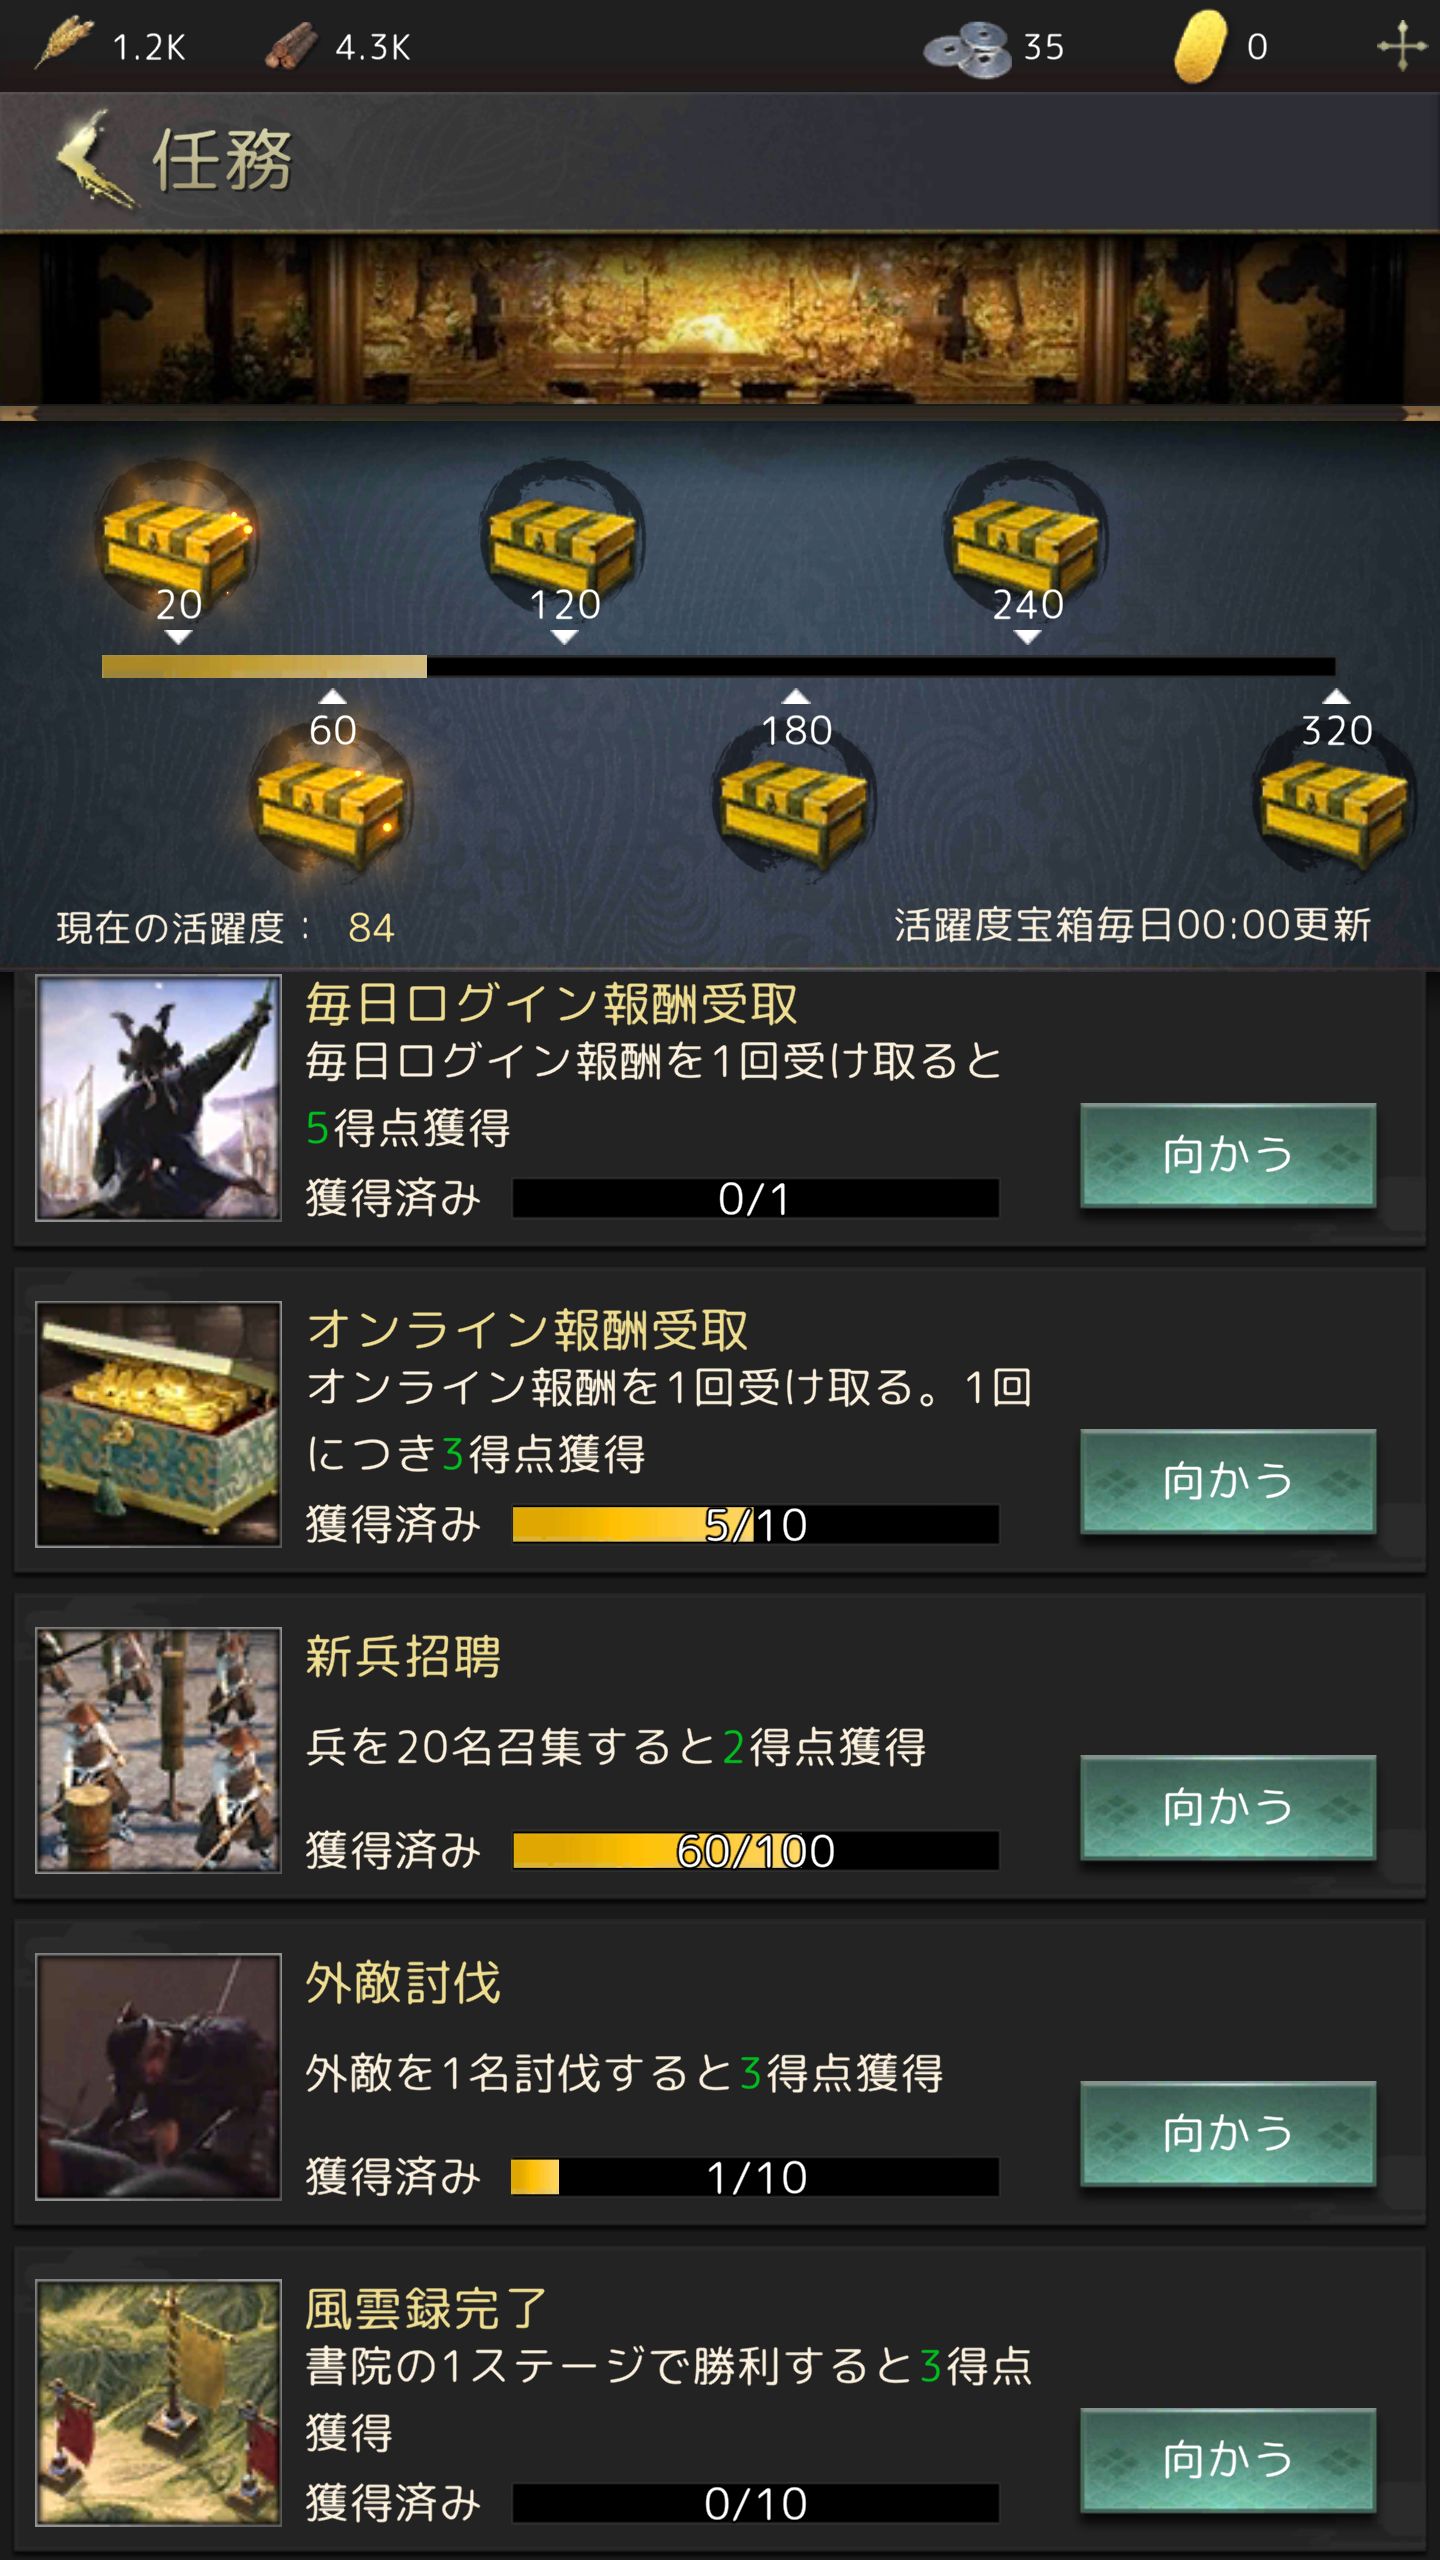Tap the gold koban currency icon
This screenshot has height=2560, width=1440.
coord(1199,47)
